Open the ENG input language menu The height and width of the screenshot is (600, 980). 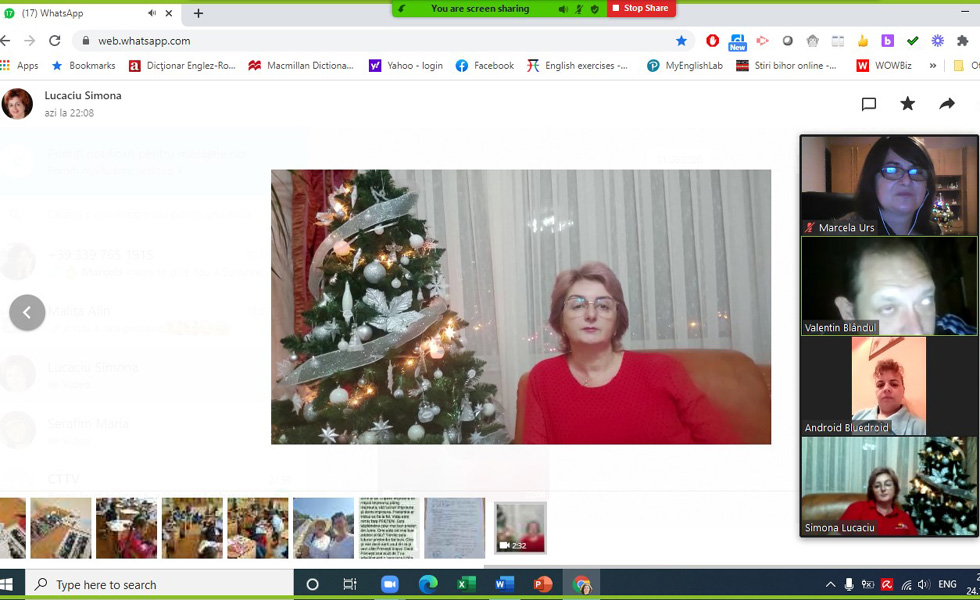click(x=948, y=584)
